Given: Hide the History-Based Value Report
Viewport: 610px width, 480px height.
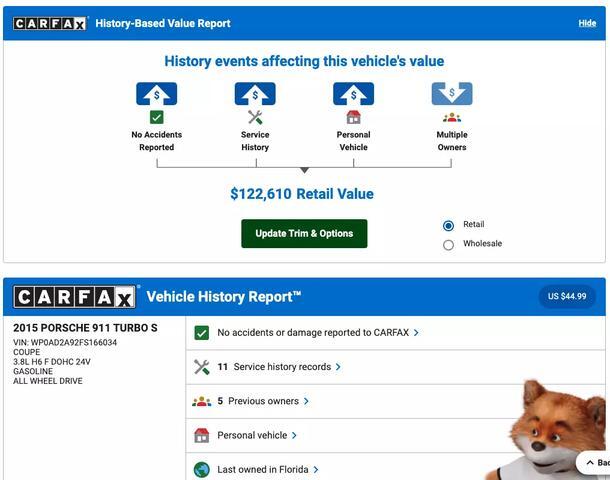Looking at the screenshot, I should pyautogui.click(x=587, y=23).
